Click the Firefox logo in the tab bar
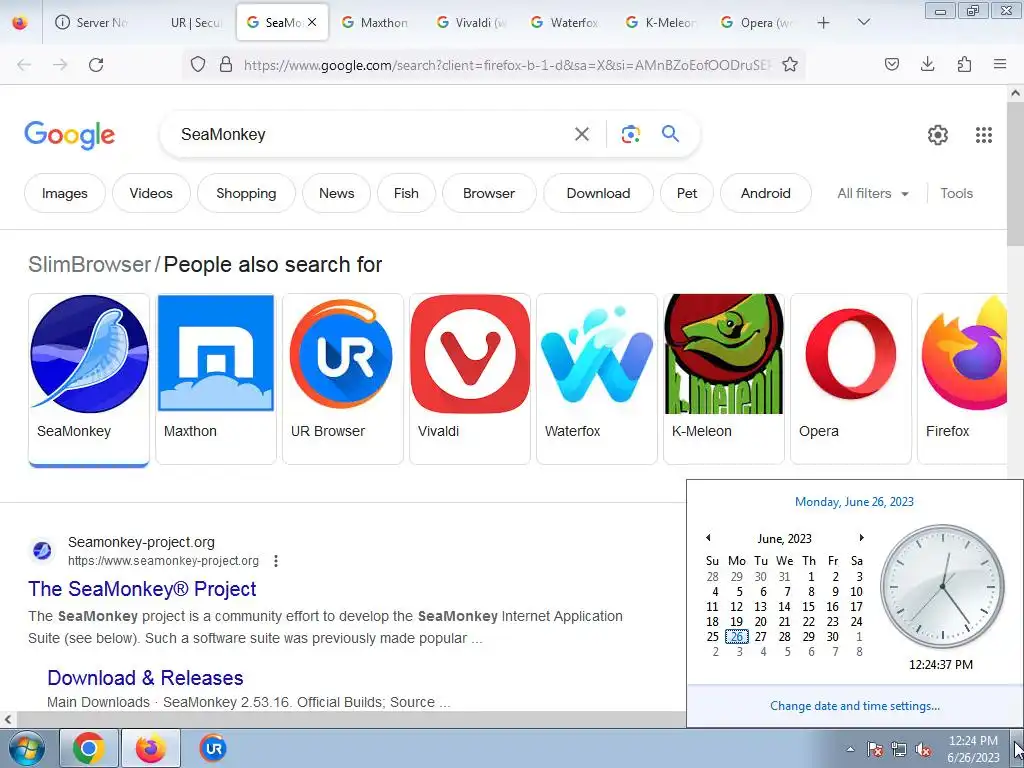This screenshot has width=1024, height=768. click(x=20, y=23)
